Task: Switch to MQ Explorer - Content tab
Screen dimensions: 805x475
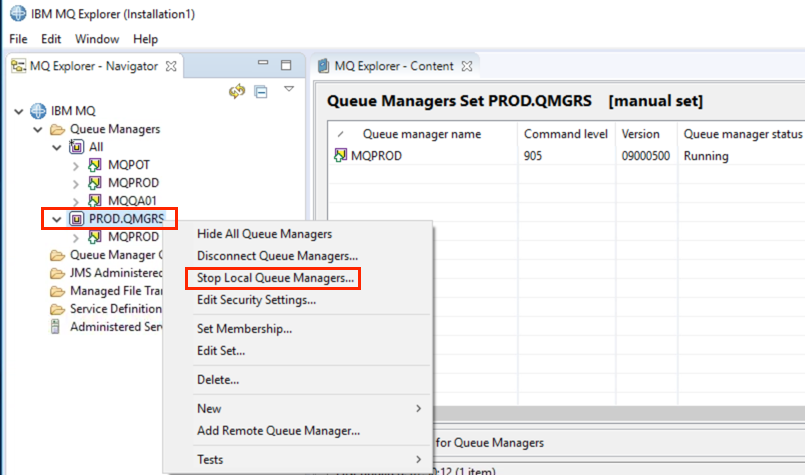Action: 394,66
